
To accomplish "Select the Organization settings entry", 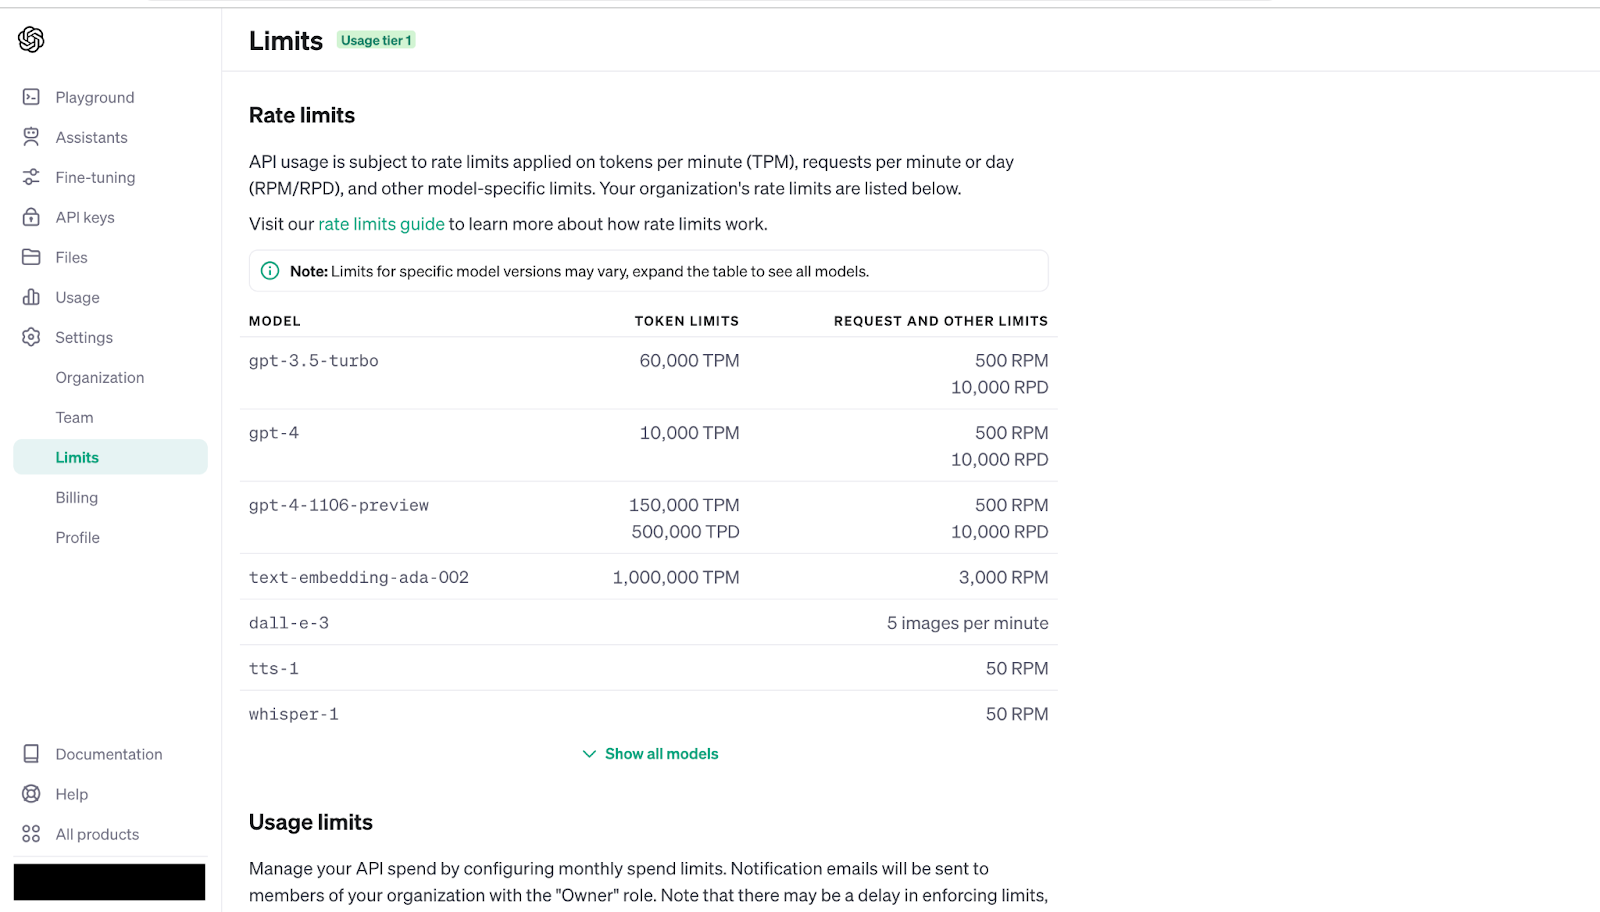I will [x=100, y=377].
